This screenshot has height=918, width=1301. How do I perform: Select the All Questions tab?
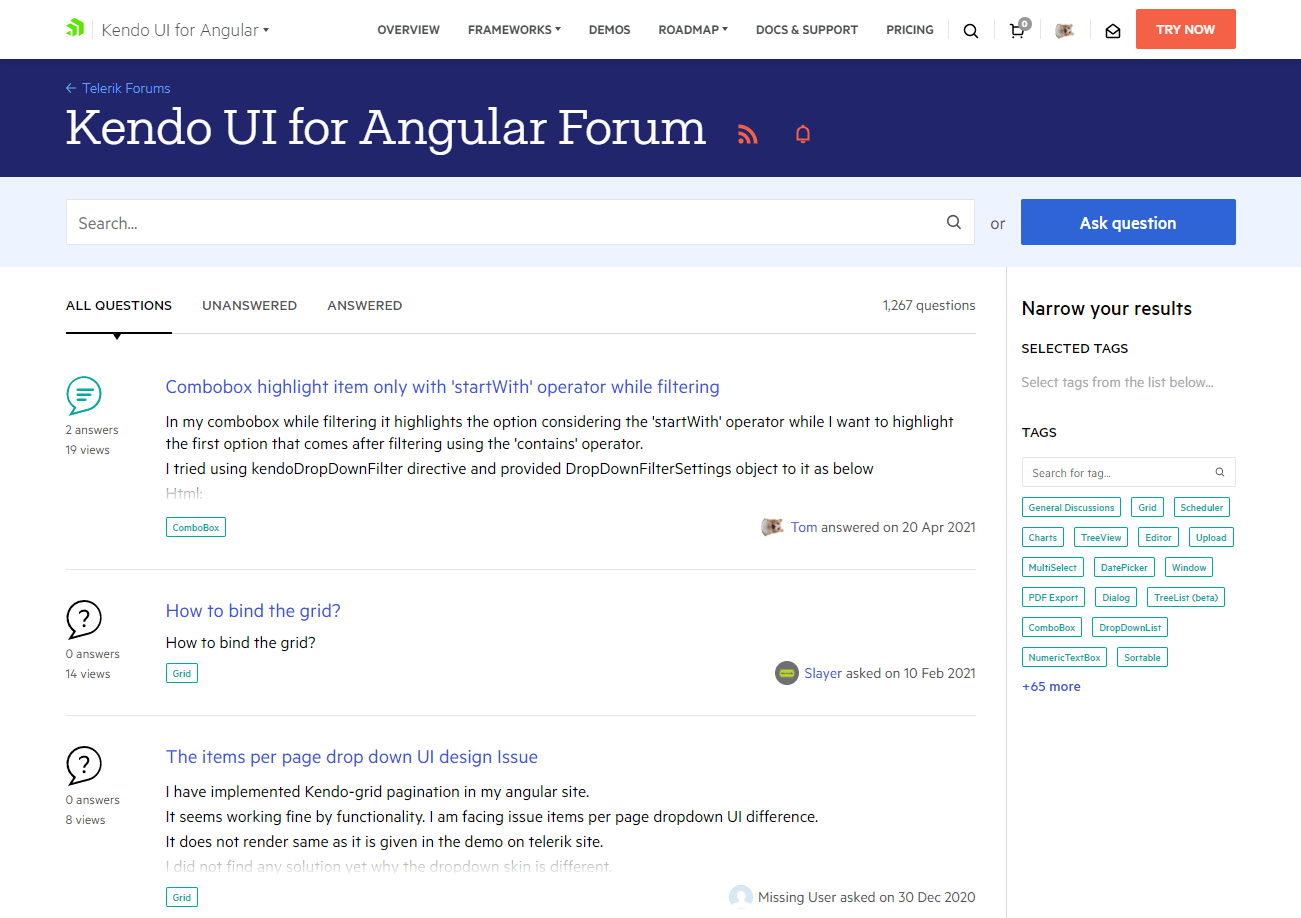point(119,306)
